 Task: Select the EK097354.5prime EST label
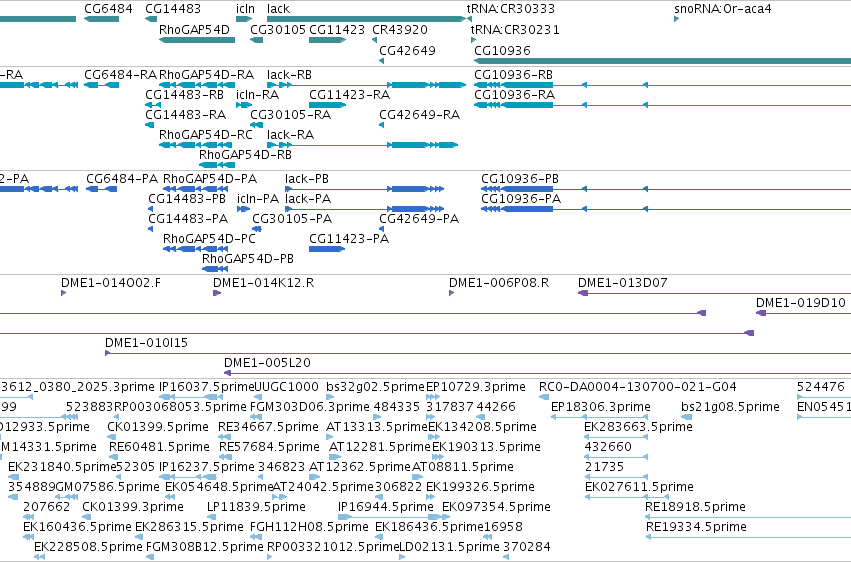[496, 507]
